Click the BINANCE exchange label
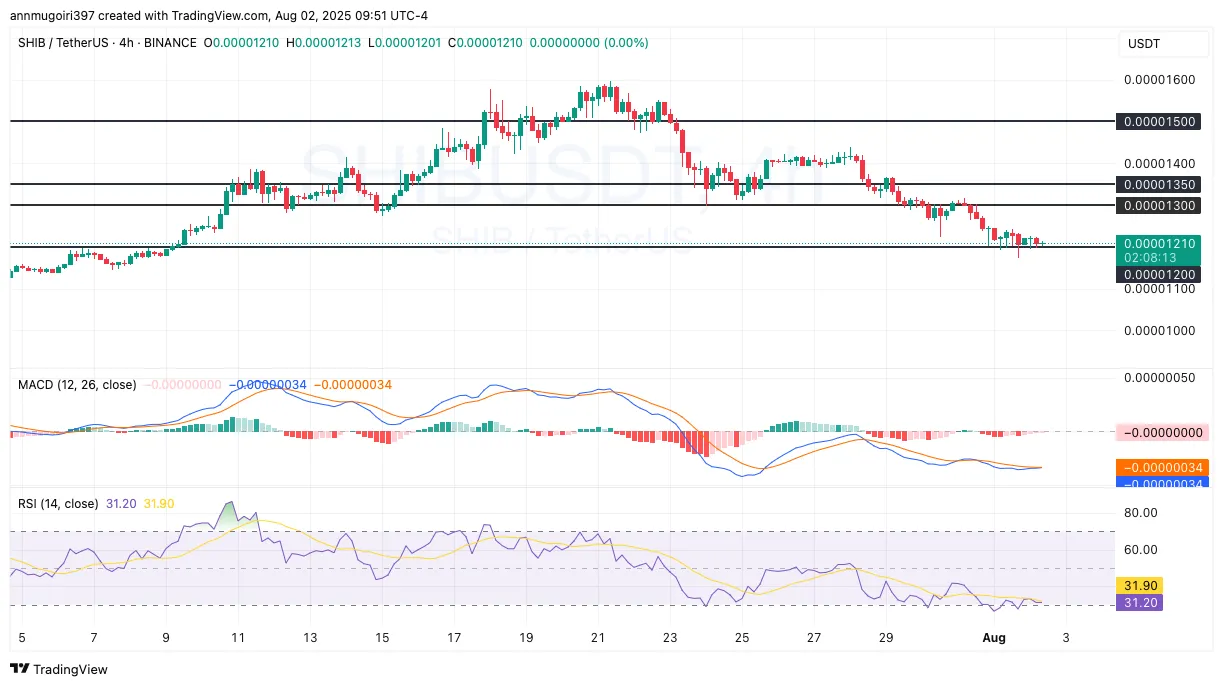The image size is (1223, 686). point(173,43)
